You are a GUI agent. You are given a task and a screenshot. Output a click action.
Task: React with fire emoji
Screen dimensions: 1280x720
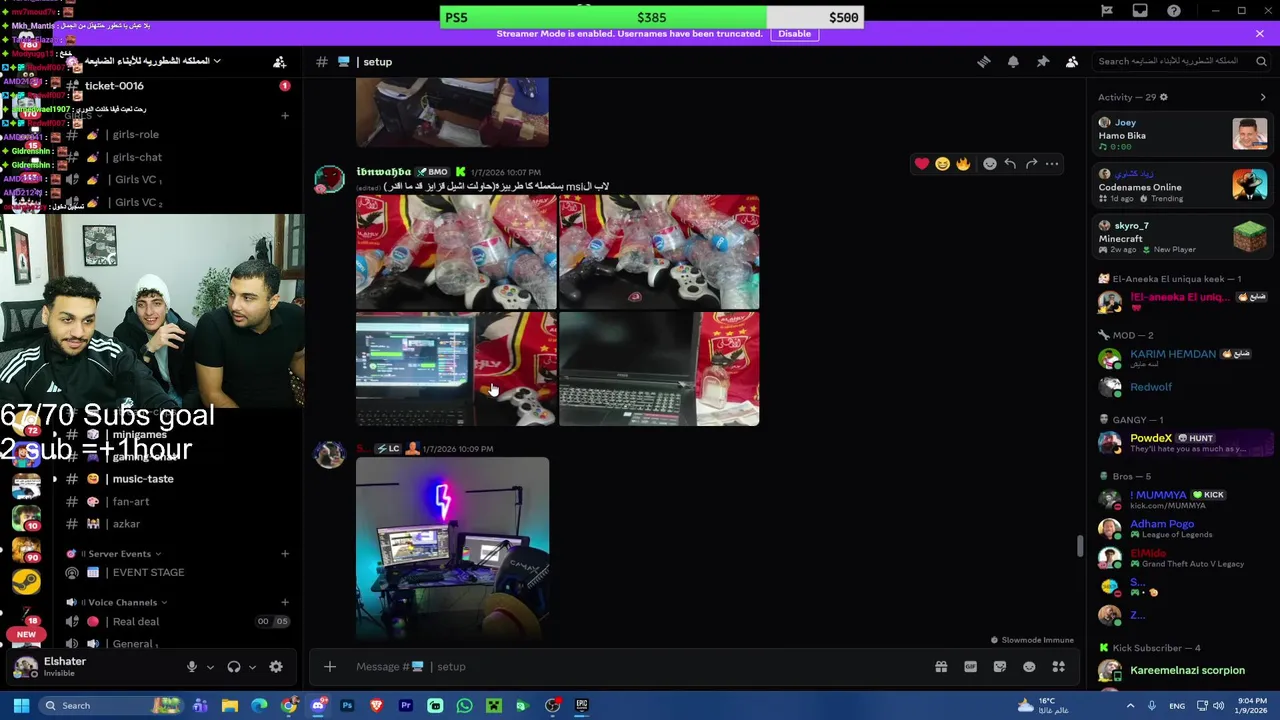pos(963,164)
